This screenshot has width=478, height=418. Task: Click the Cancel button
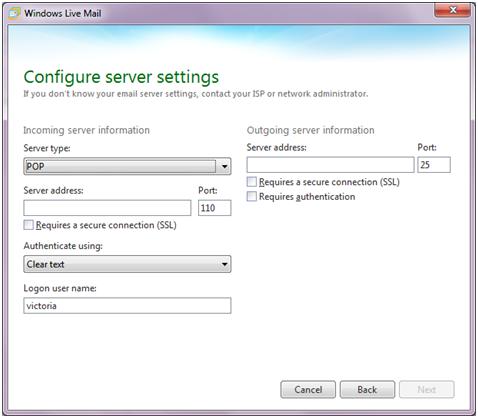pyautogui.click(x=308, y=389)
